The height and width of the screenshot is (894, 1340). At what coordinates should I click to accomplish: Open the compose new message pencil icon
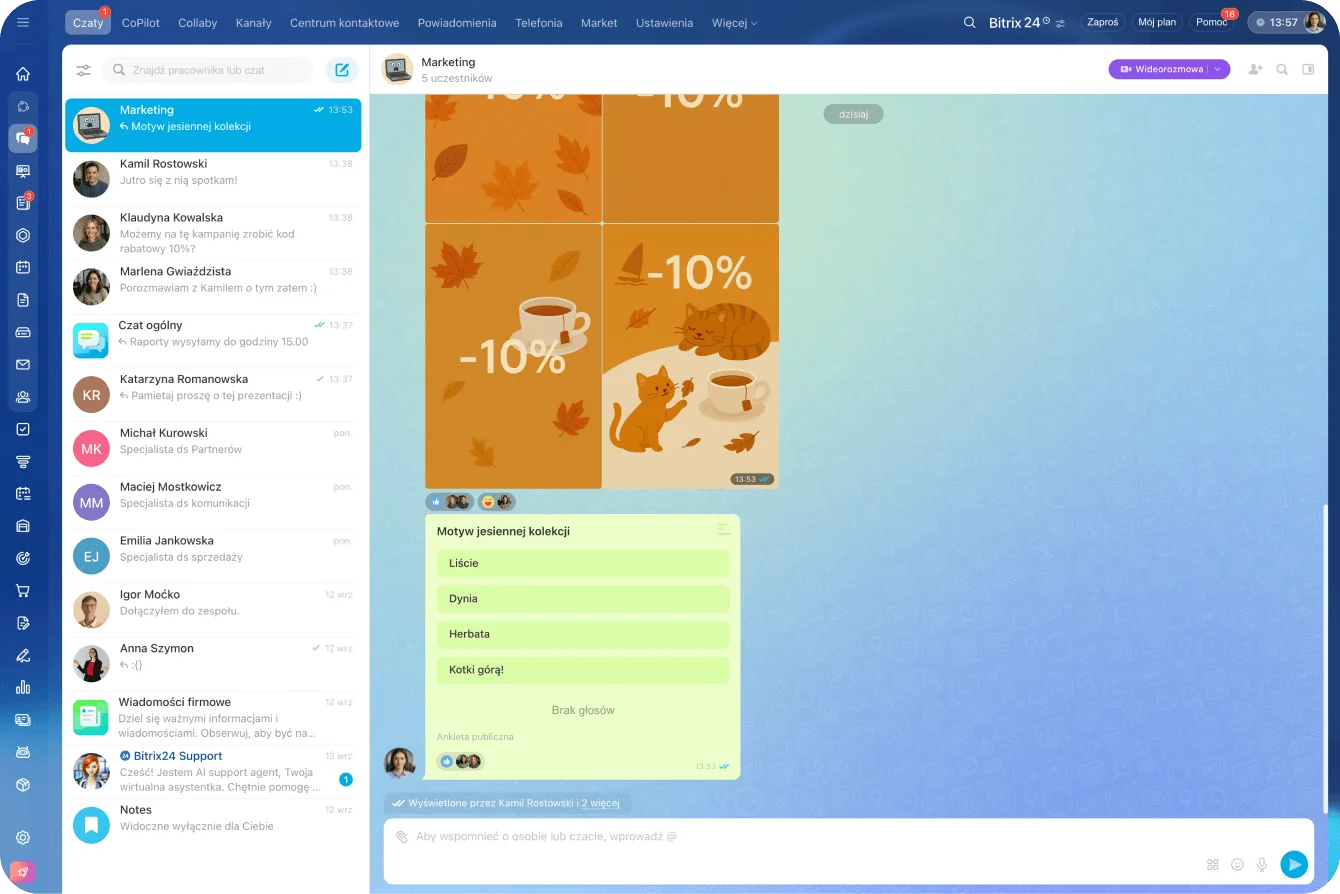click(342, 69)
